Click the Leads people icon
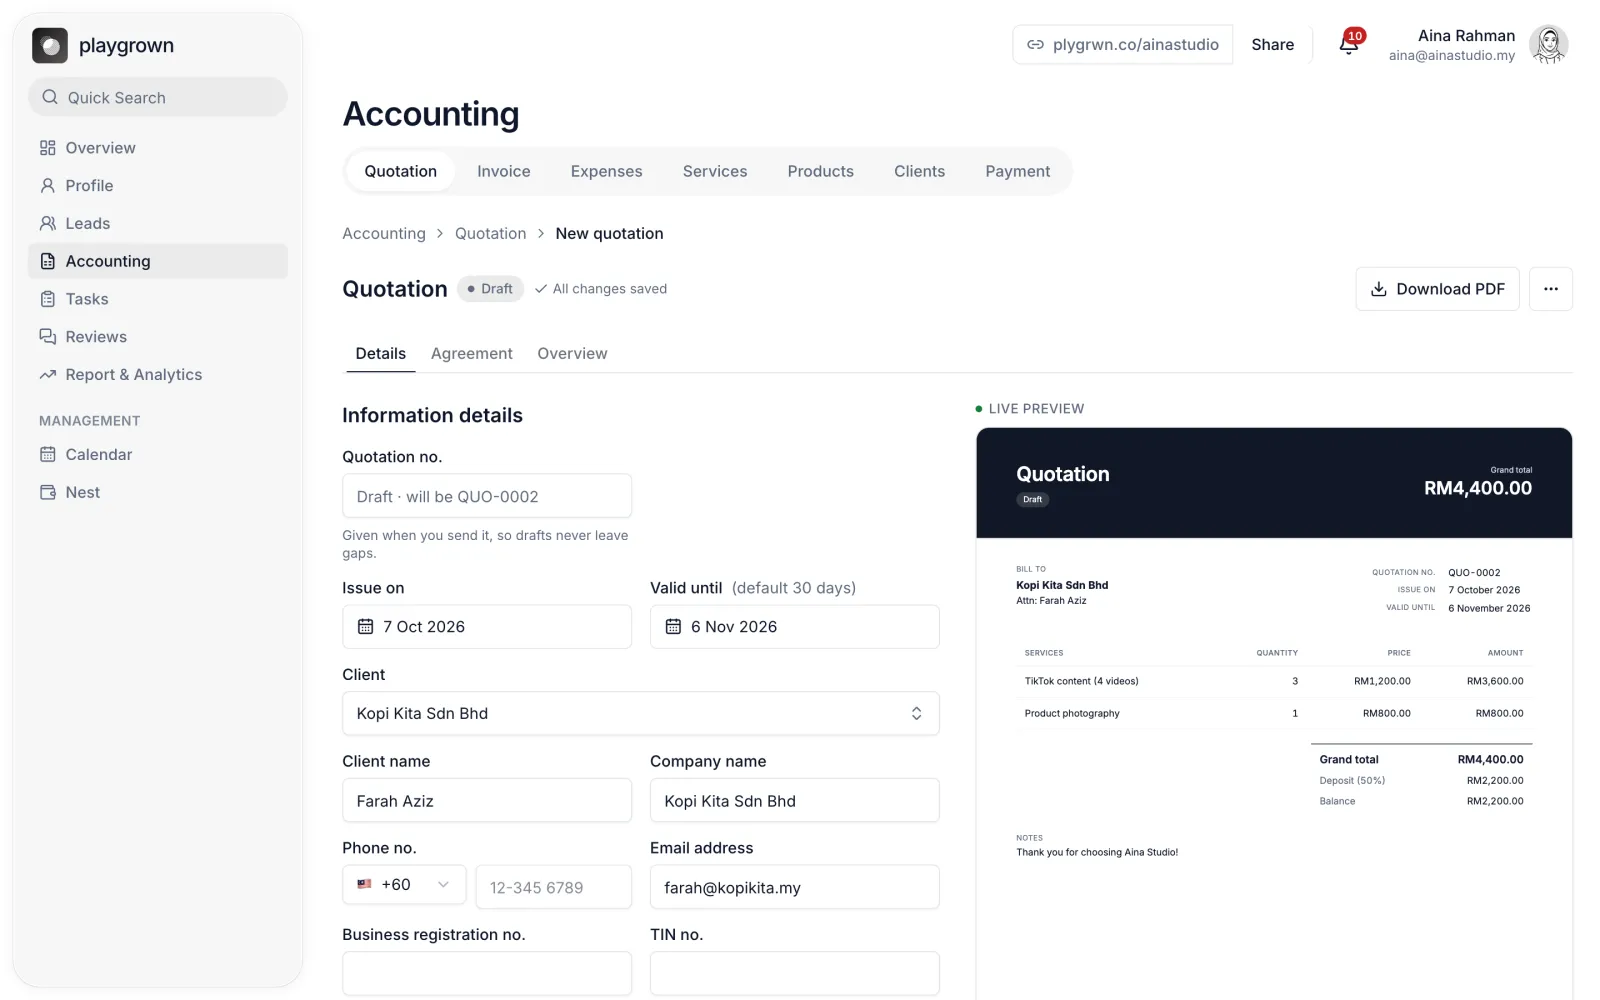The image size is (1600, 1000). (47, 224)
